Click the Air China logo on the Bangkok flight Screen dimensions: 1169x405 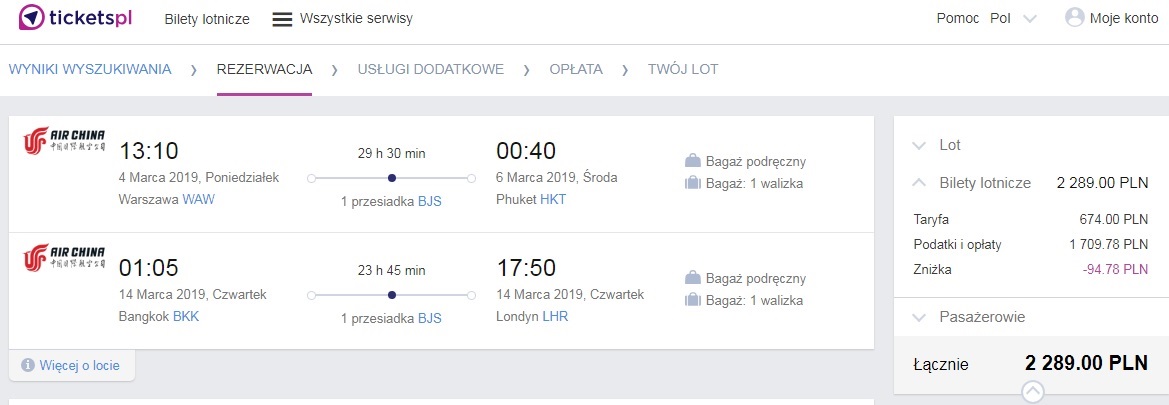(64, 257)
